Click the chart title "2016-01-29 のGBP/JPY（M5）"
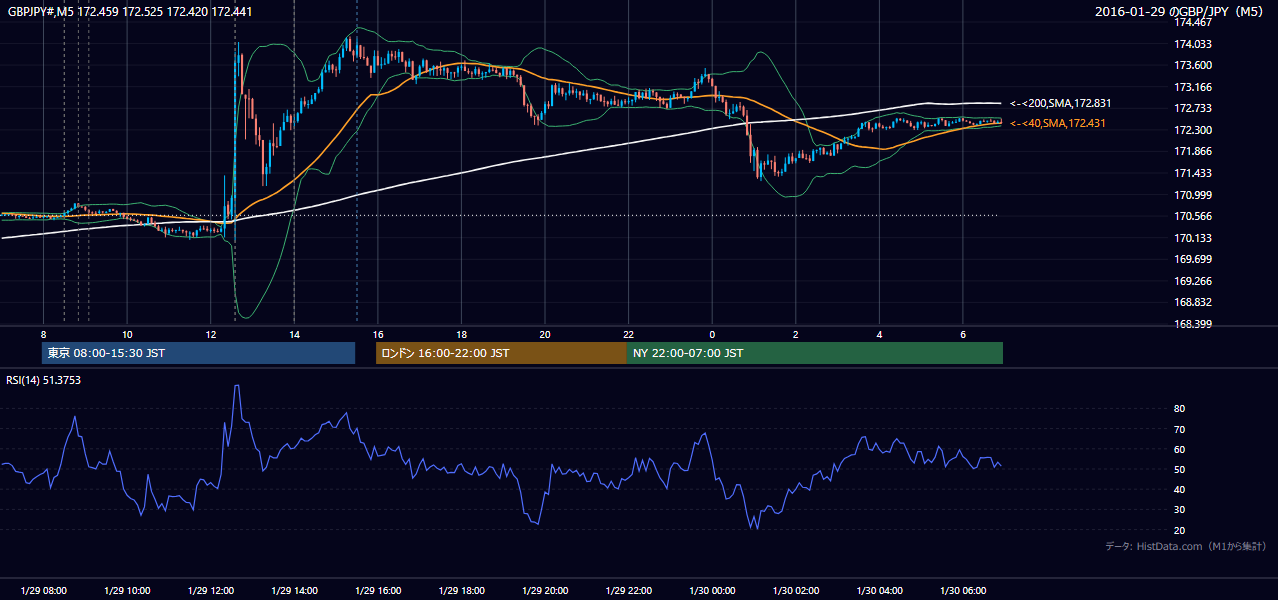 [x=1179, y=11]
